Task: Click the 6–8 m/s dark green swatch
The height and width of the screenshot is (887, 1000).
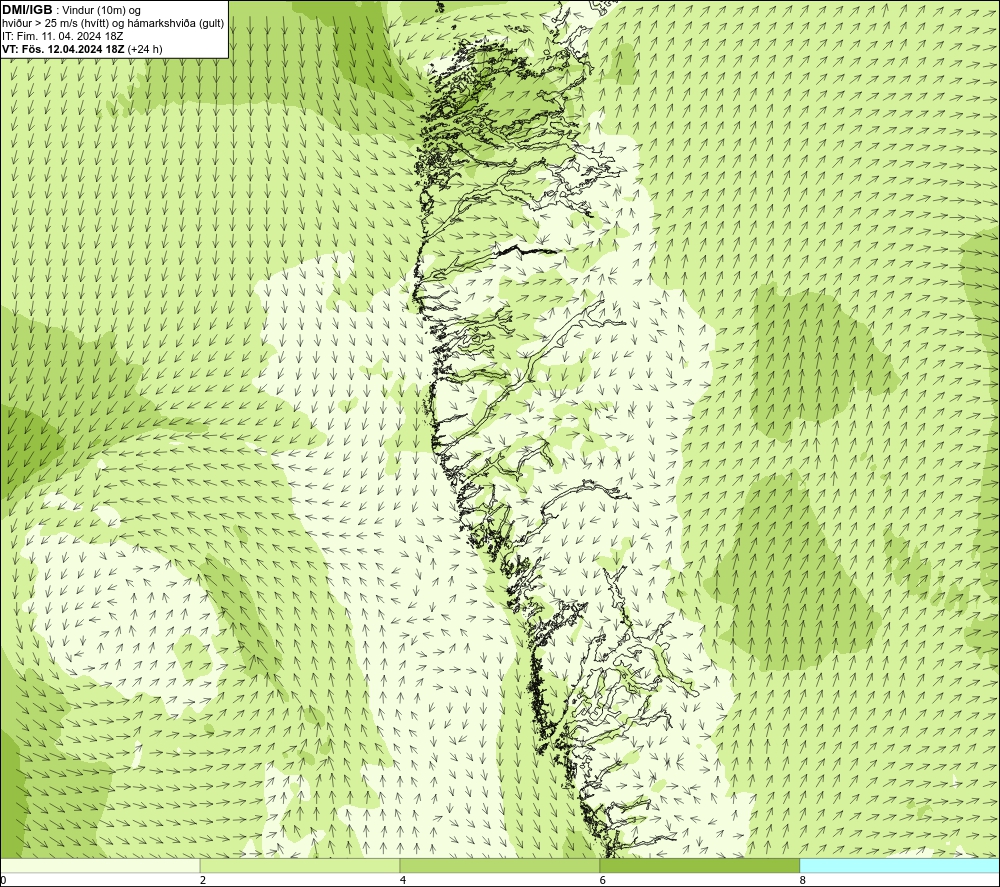Action: click(x=700, y=865)
